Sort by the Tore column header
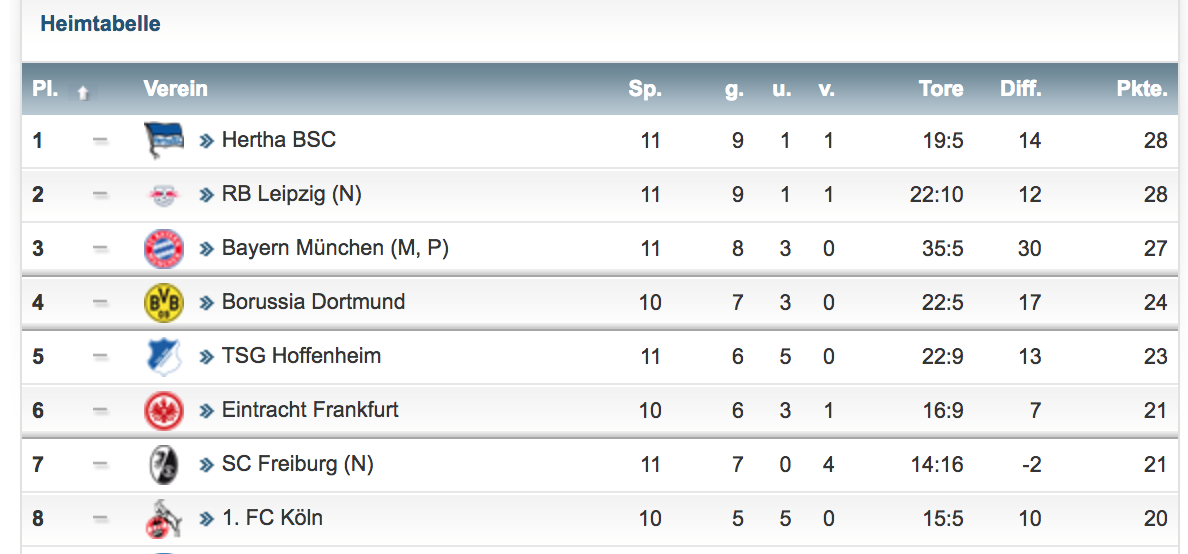Image resolution: width=1188 pixels, height=554 pixels. coord(941,89)
